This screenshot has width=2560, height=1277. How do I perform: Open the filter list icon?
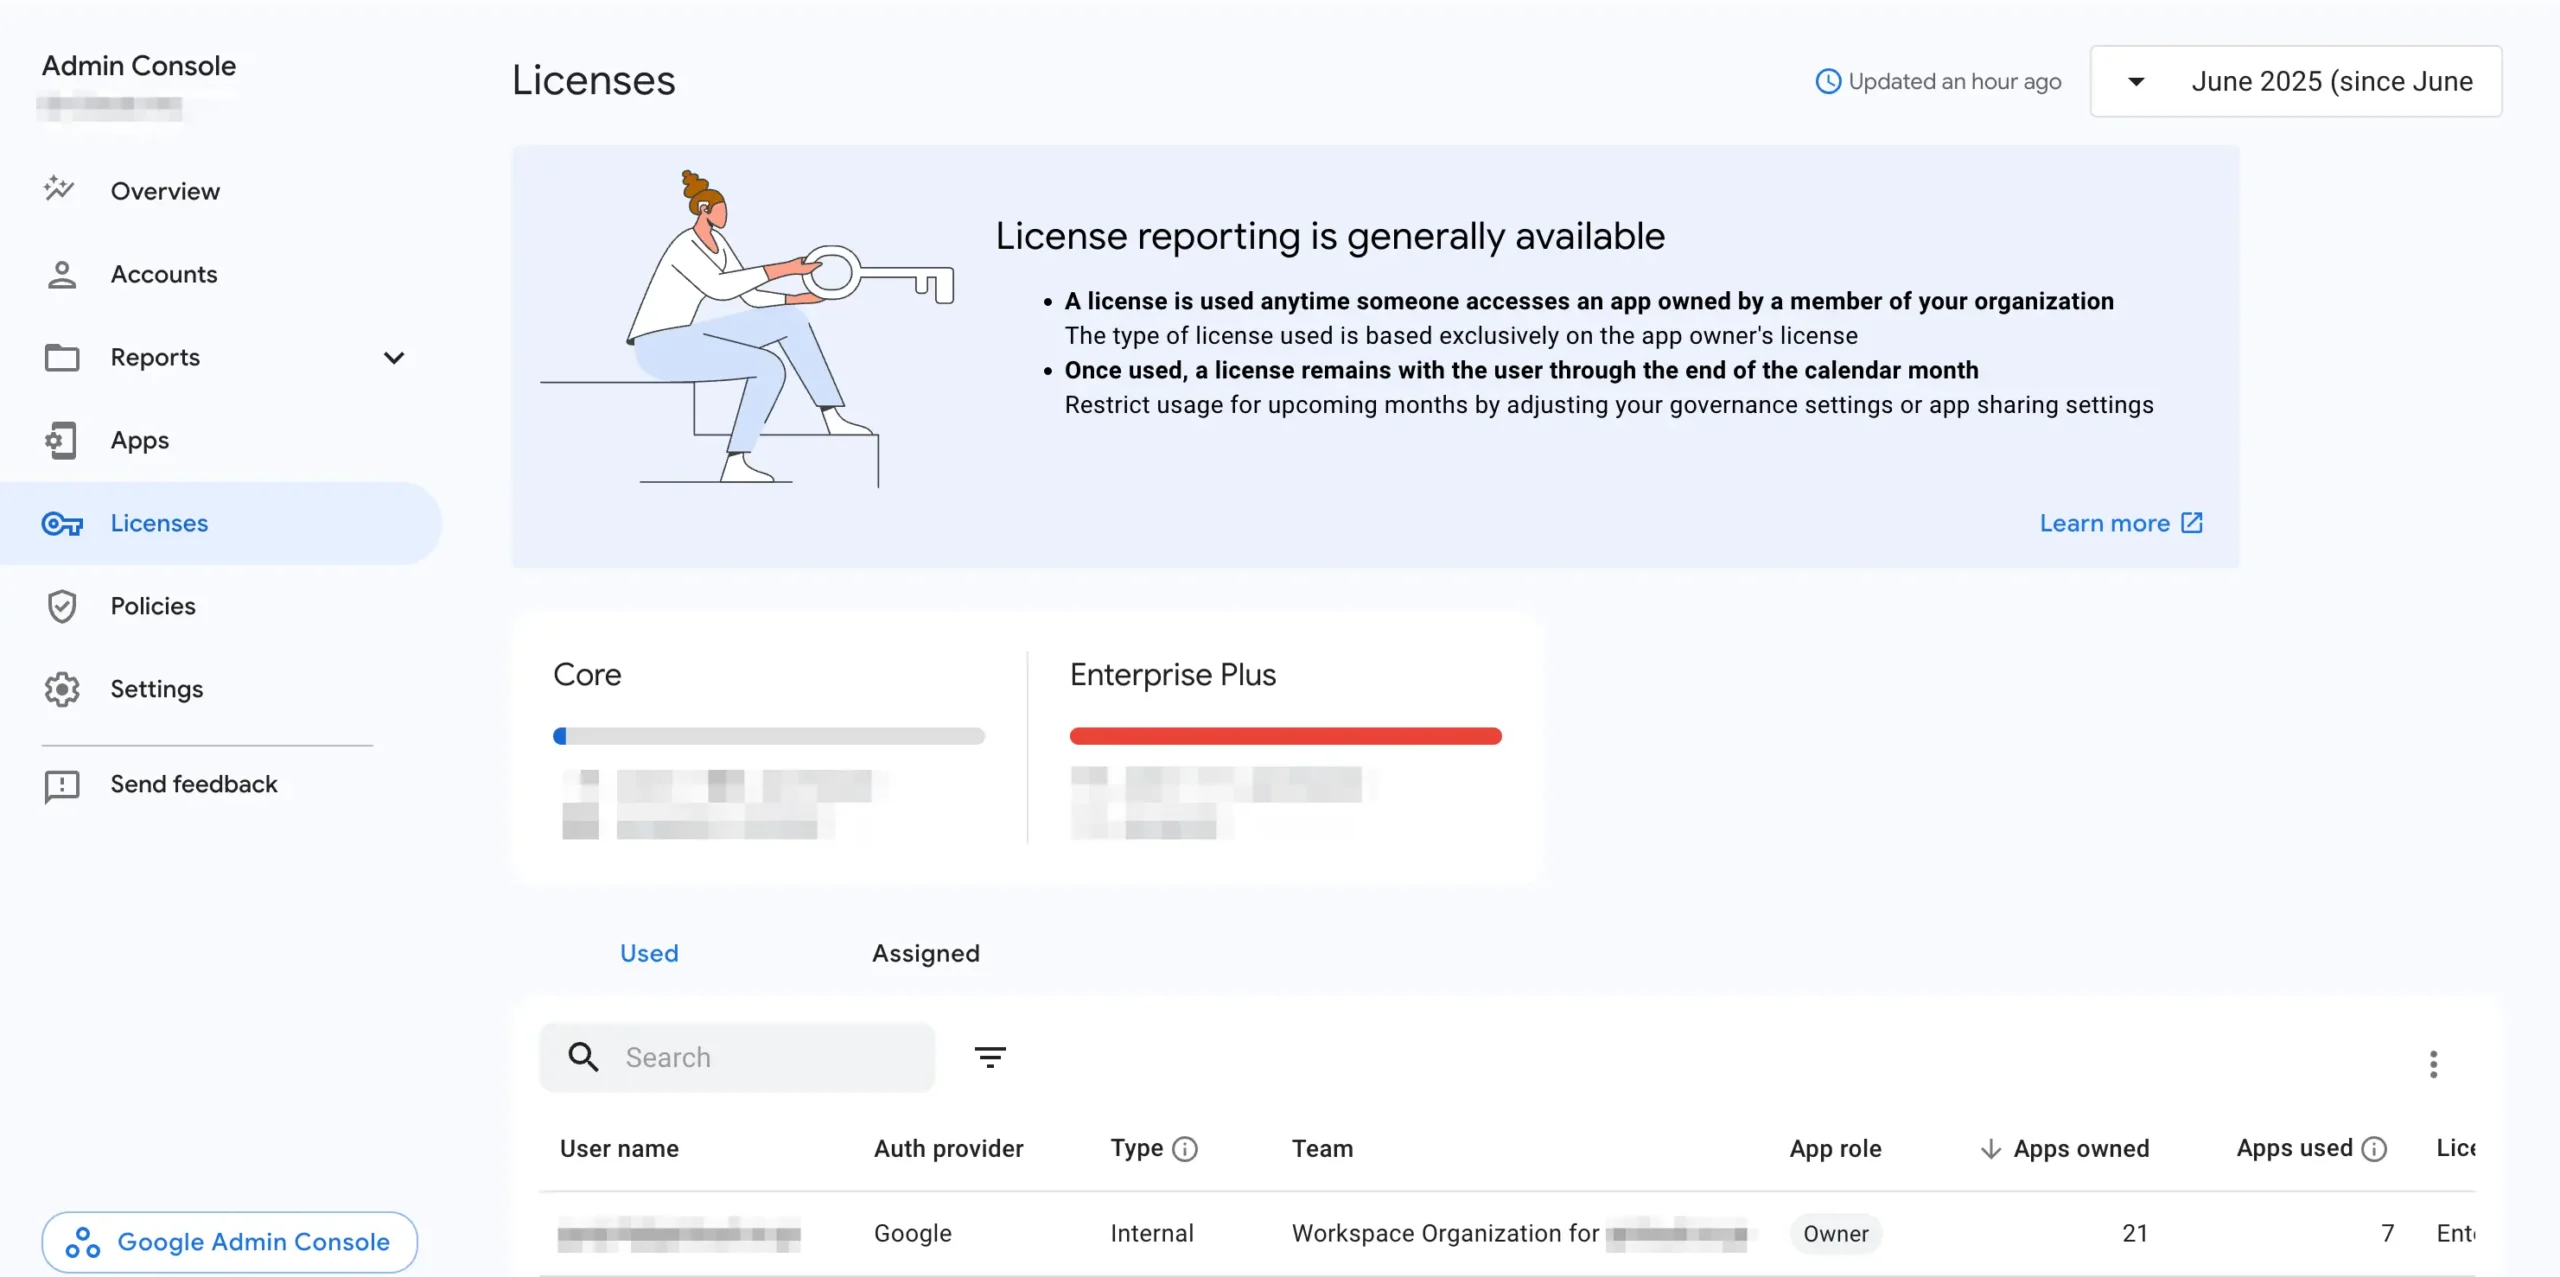pos(990,1057)
